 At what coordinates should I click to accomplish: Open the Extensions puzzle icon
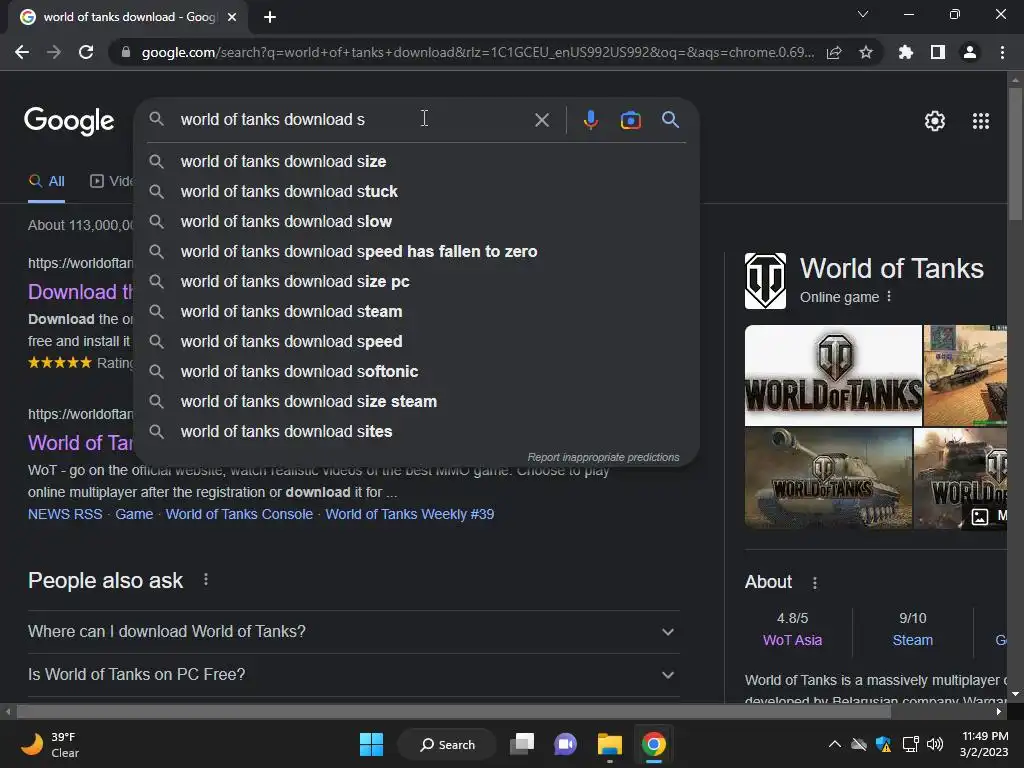(906, 52)
